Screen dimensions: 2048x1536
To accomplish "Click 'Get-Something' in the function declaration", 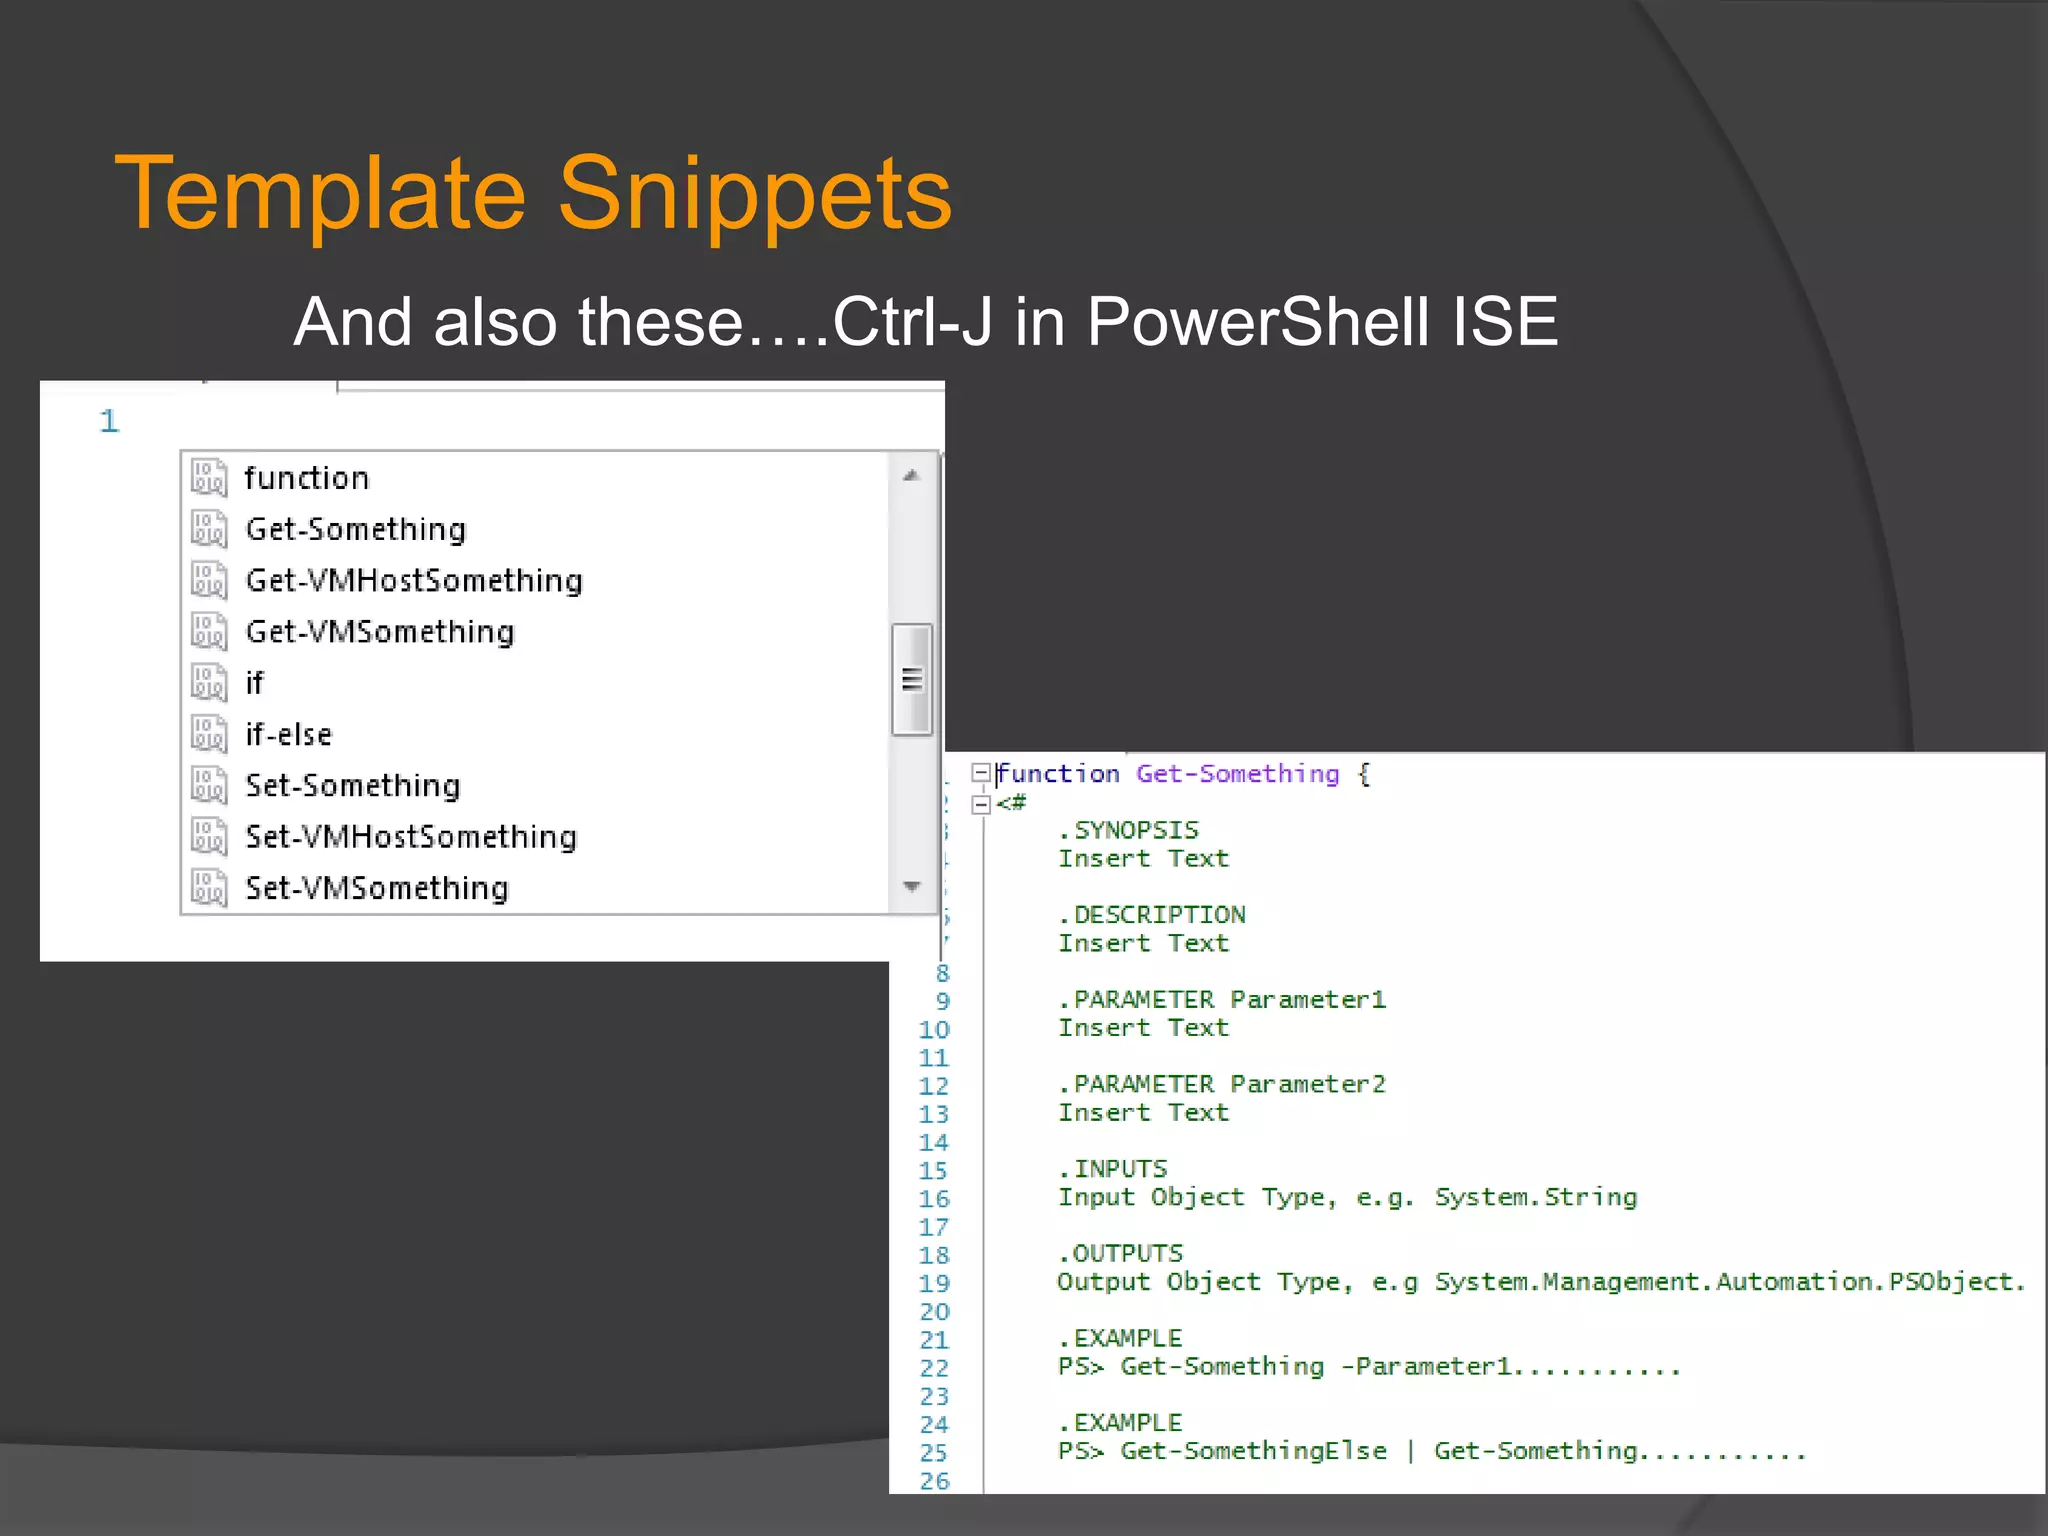I will (x=1237, y=773).
